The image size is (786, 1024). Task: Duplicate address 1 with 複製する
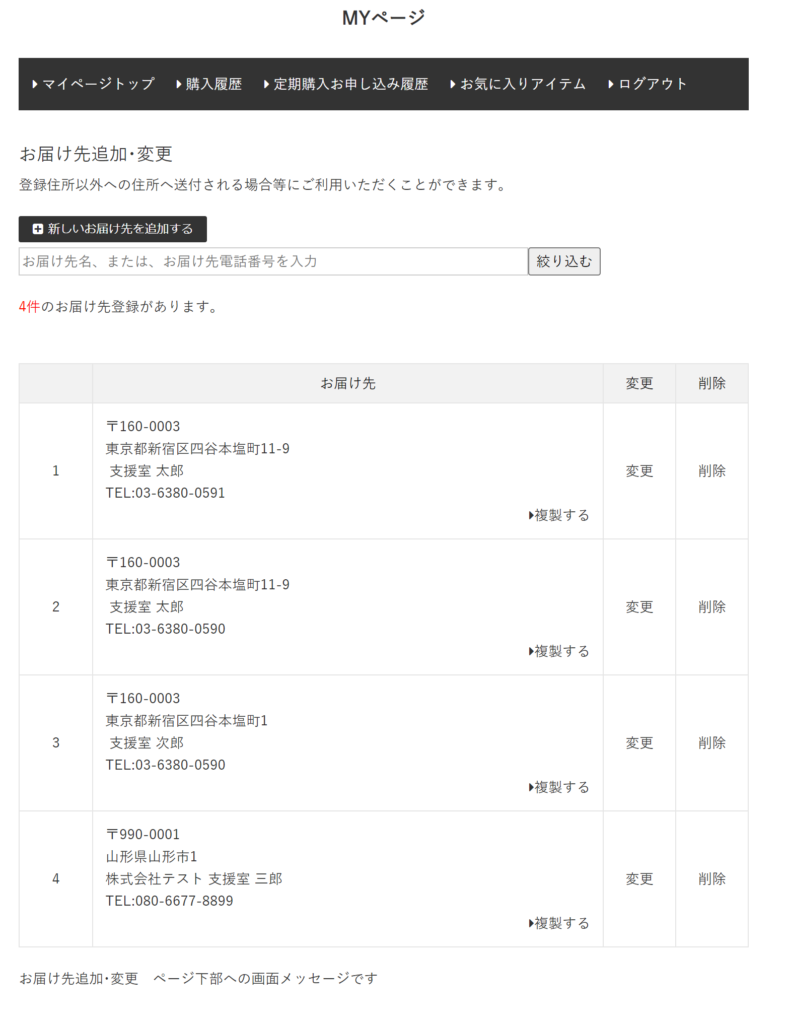(x=560, y=515)
